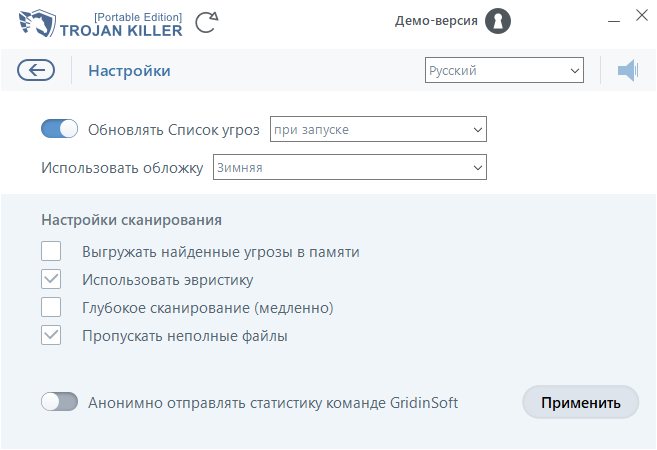
Task: Click 'Анонимно отправлять статистику команде GridinSoft' text
Action: tap(273, 403)
